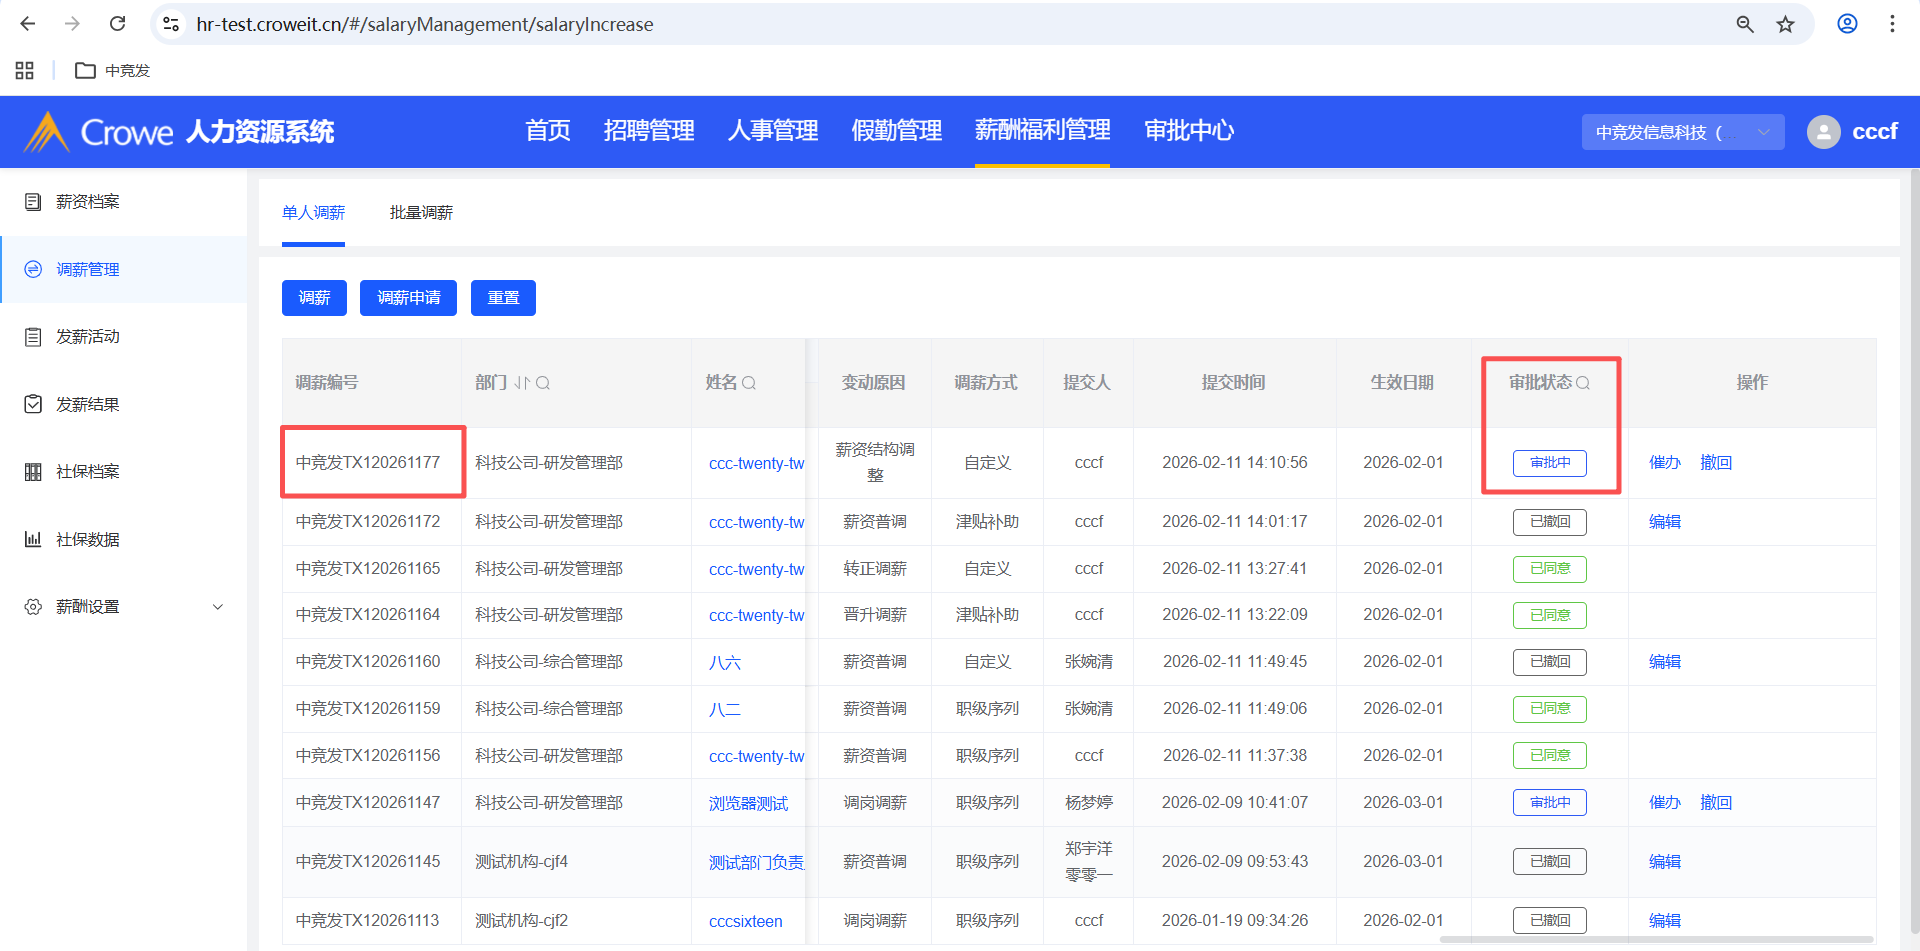This screenshot has width=1920, height=951.
Task: Click the 调薪申请 button
Action: pos(408,298)
